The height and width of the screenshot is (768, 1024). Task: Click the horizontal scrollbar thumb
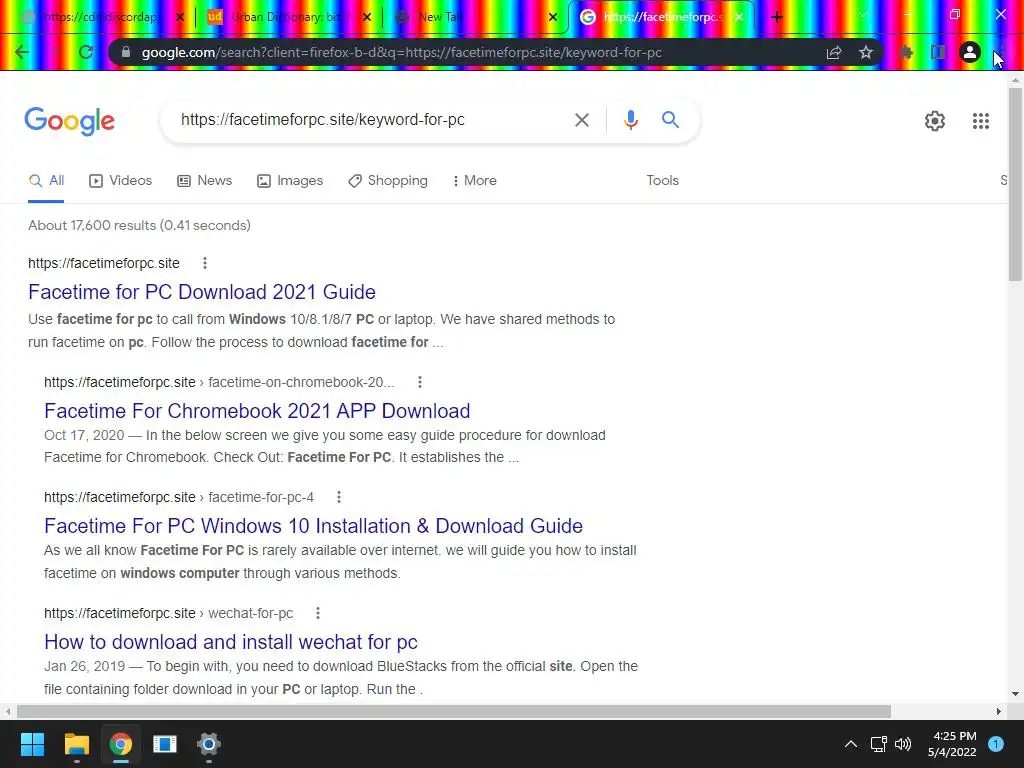coord(454,711)
